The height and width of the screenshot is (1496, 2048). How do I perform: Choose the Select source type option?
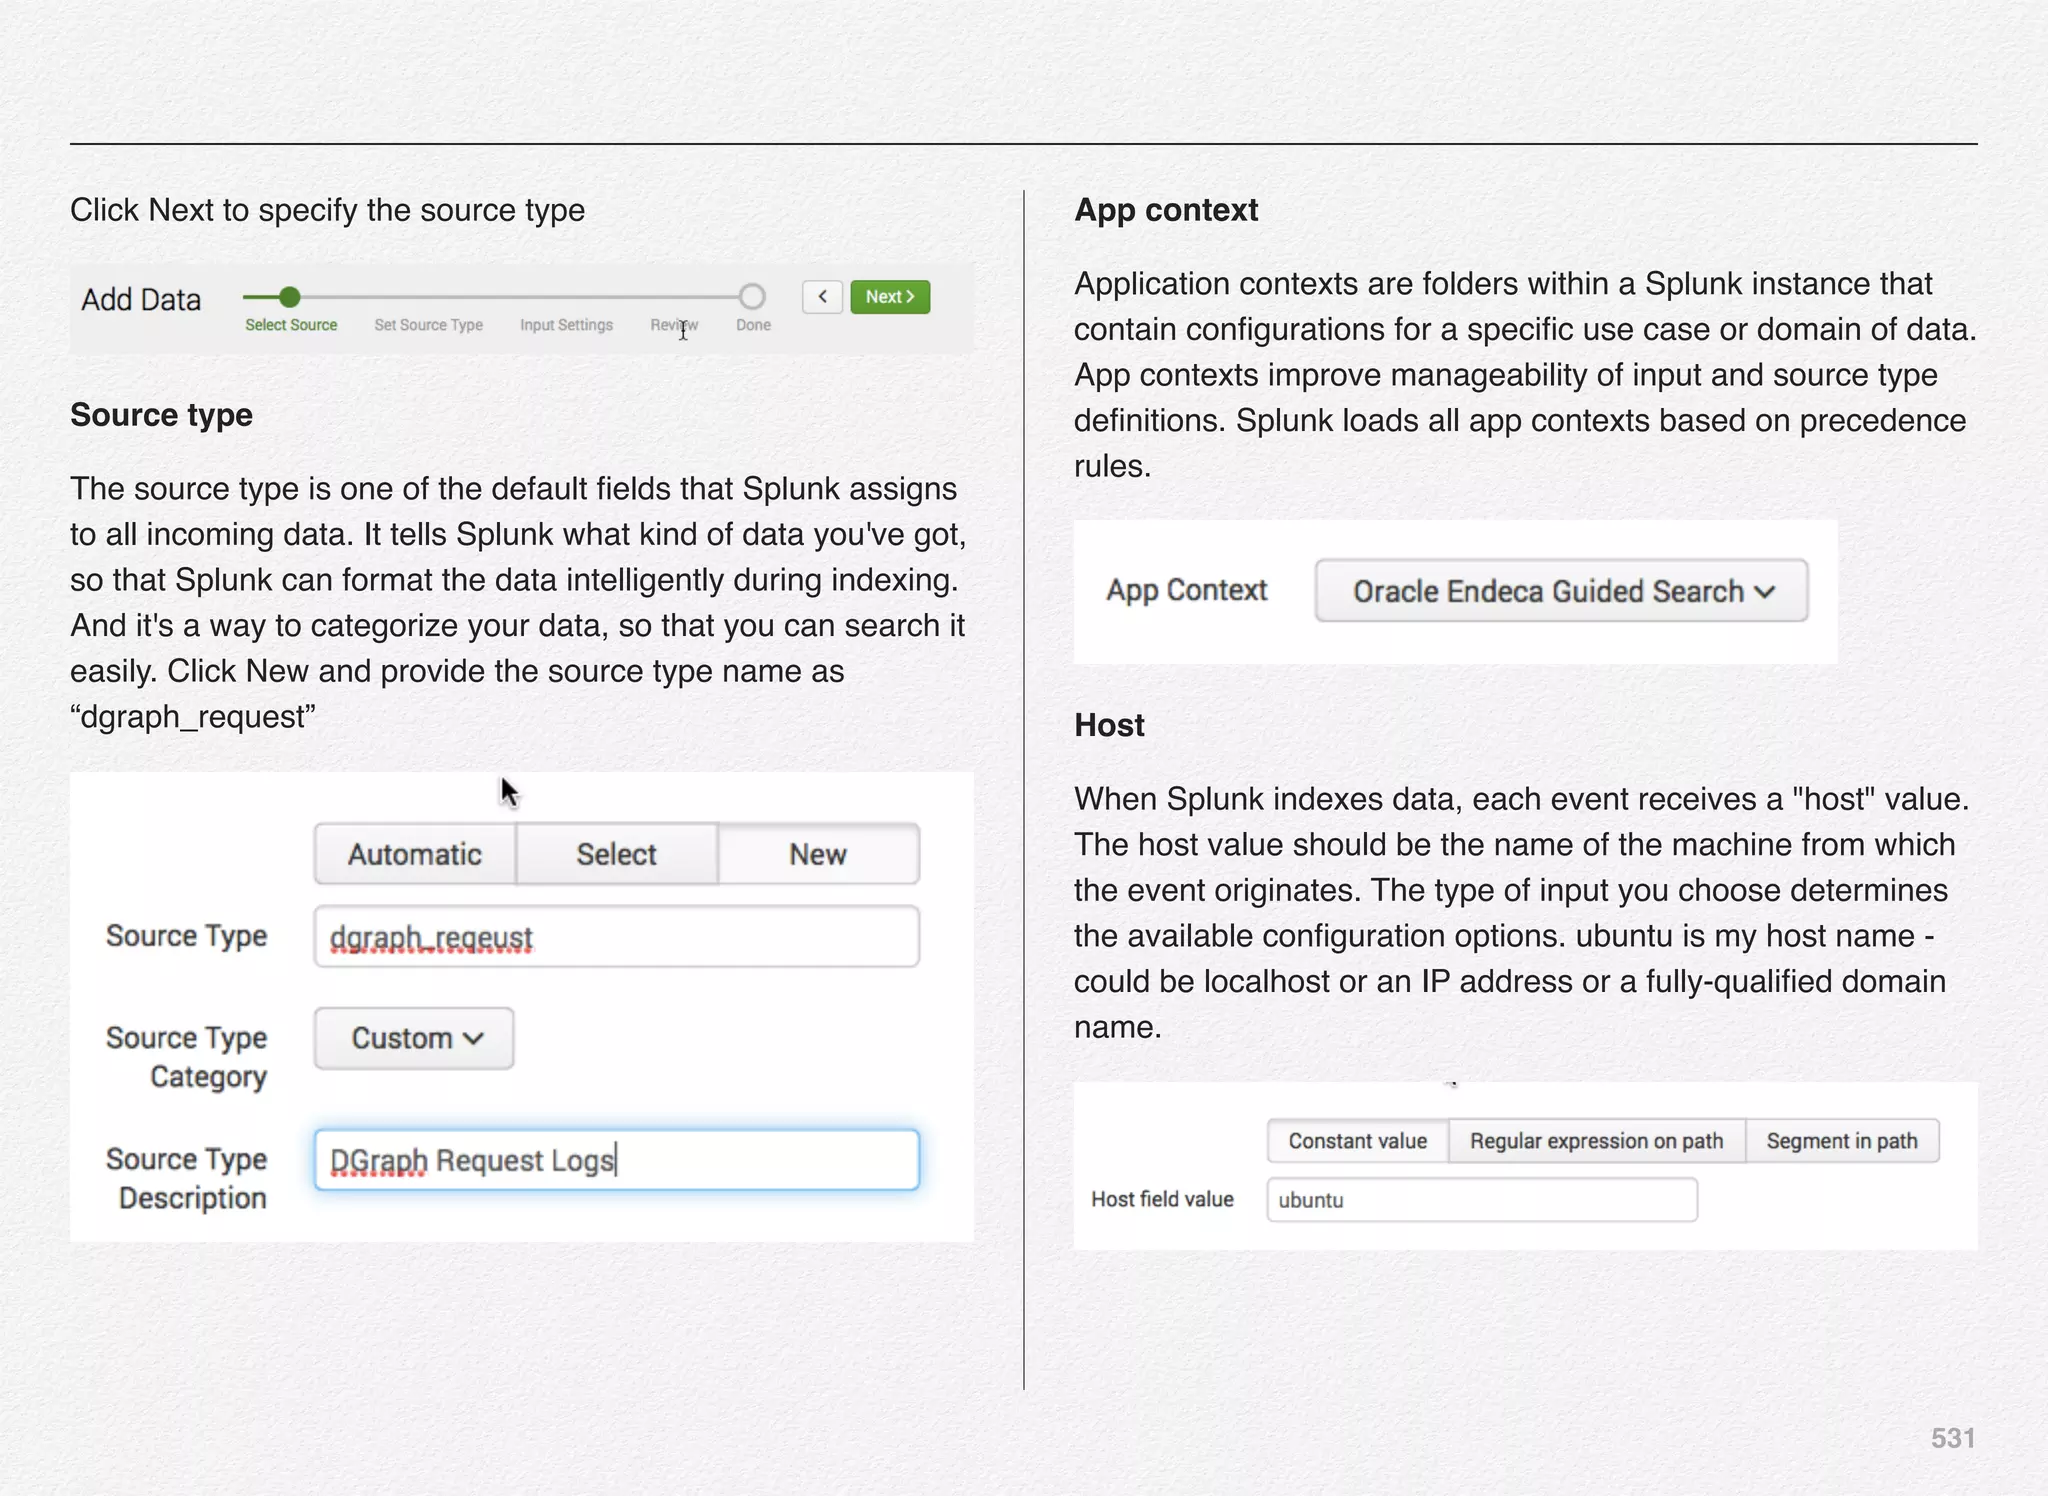tap(616, 854)
